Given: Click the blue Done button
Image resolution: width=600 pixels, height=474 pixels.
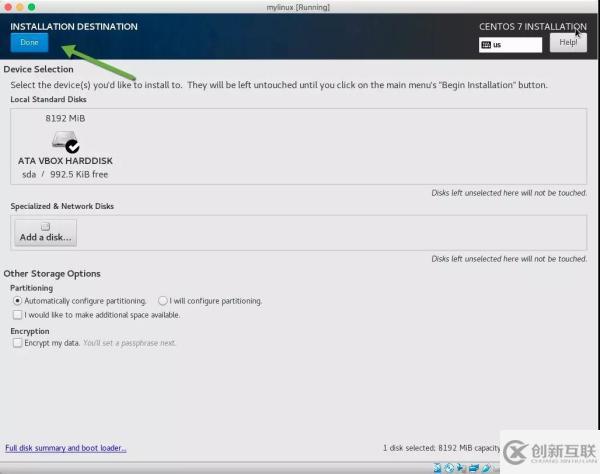Looking at the screenshot, I should coord(29,42).
